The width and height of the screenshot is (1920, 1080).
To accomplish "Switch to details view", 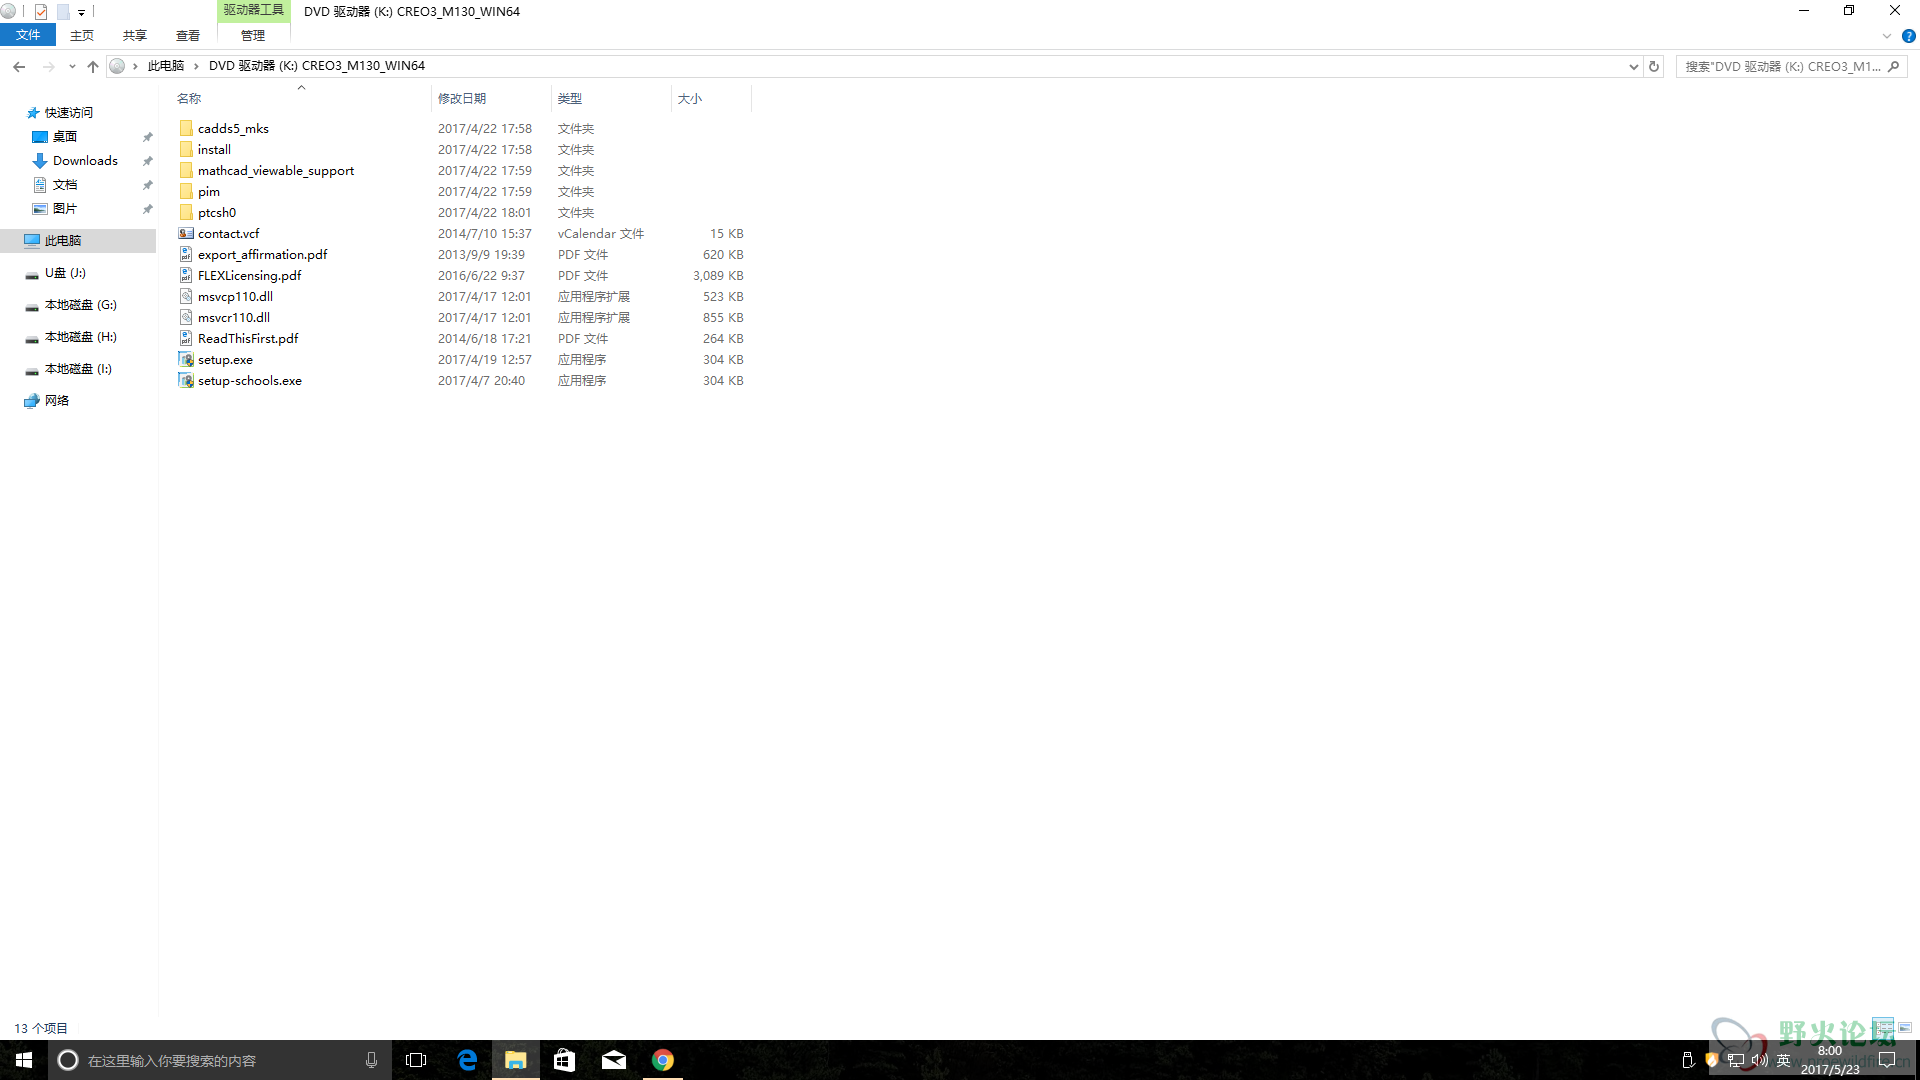I will (1884, 1027).
